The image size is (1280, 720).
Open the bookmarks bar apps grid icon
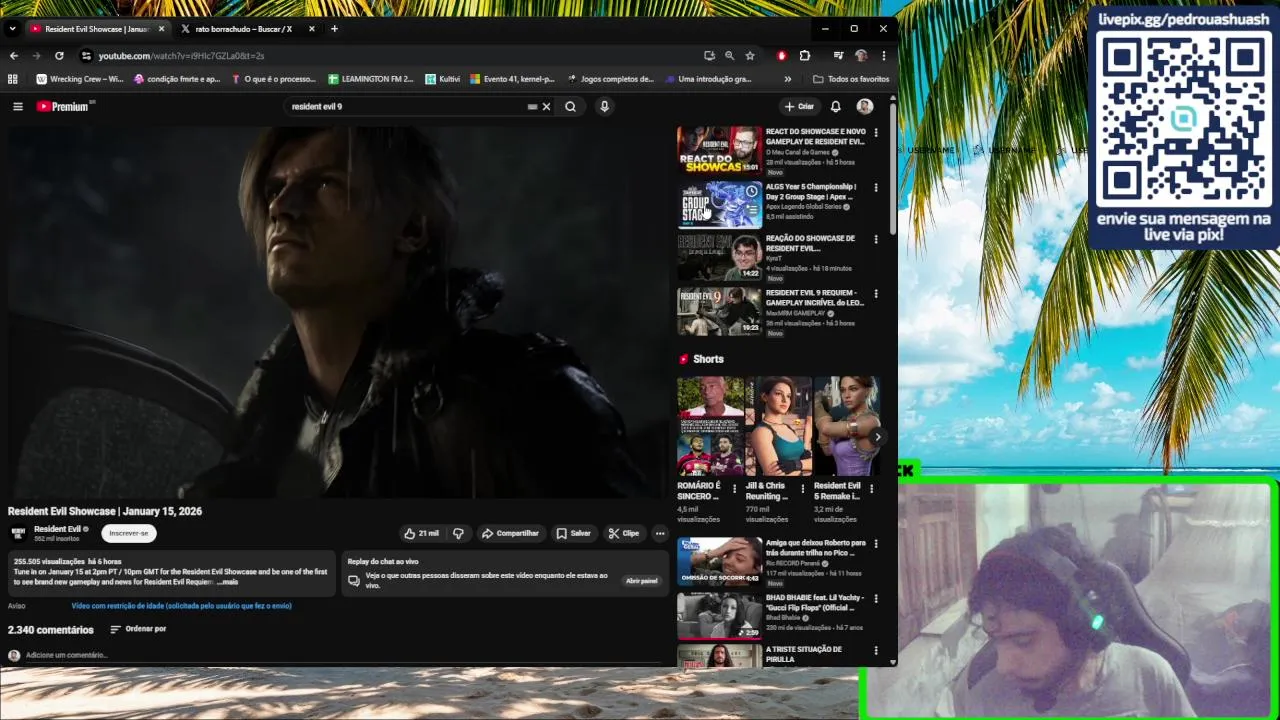coord(13,79)
